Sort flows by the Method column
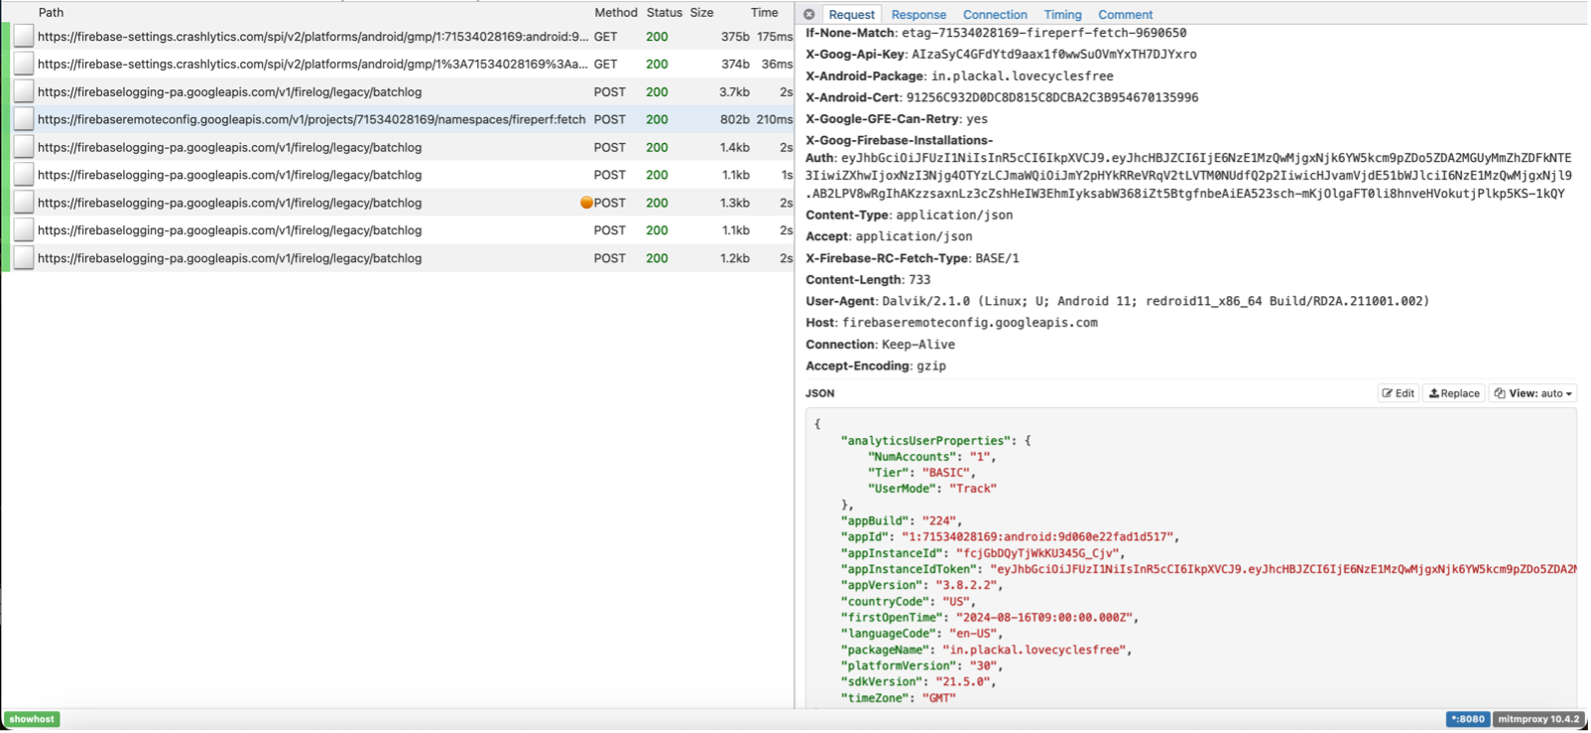Screen dimensions: 1591x733 [x=615, y=13]
